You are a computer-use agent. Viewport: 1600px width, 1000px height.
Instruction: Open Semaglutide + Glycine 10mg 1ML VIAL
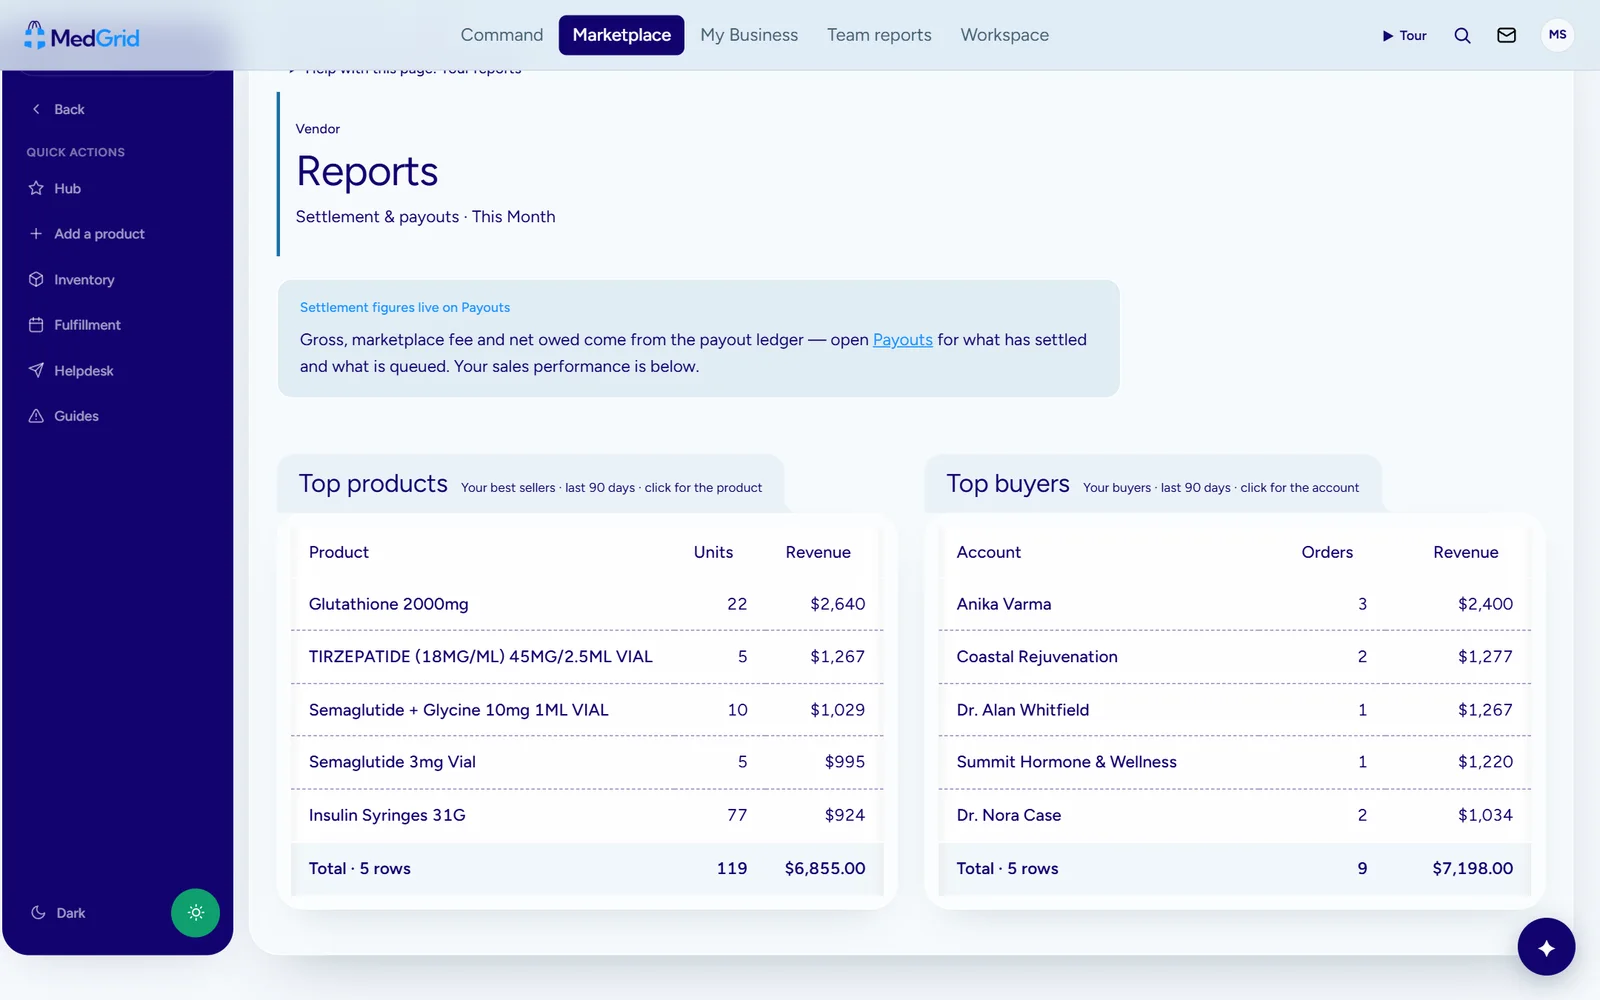click(x=587, y=710)
